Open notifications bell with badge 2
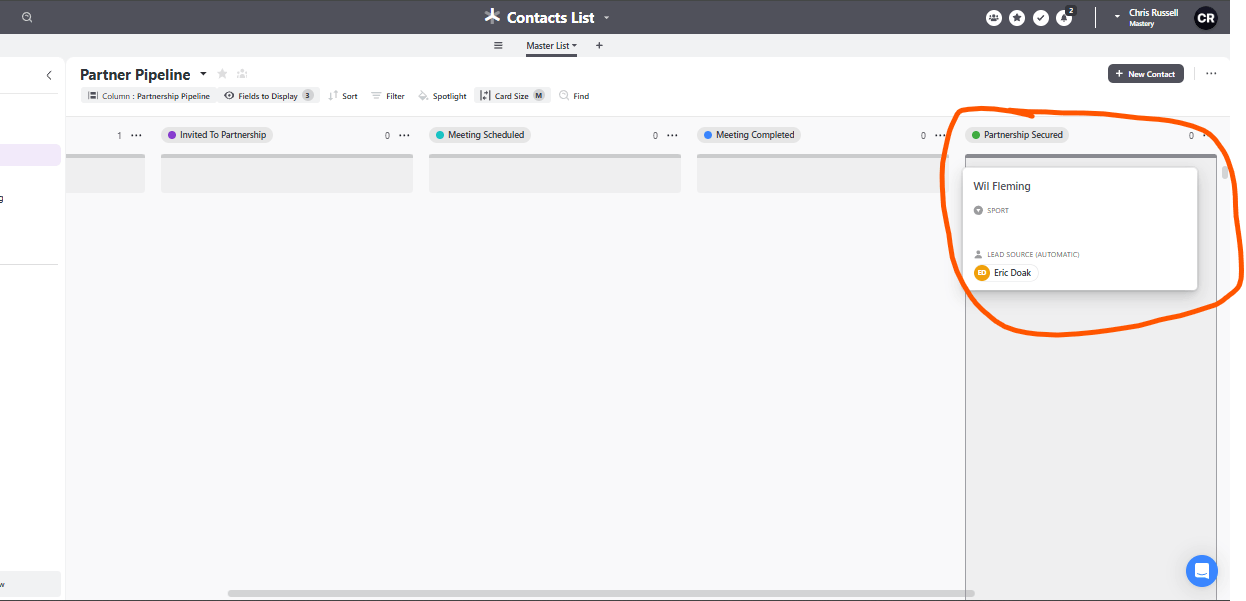The height and width of the screenshot is (601, 1246). (1064, 17)
